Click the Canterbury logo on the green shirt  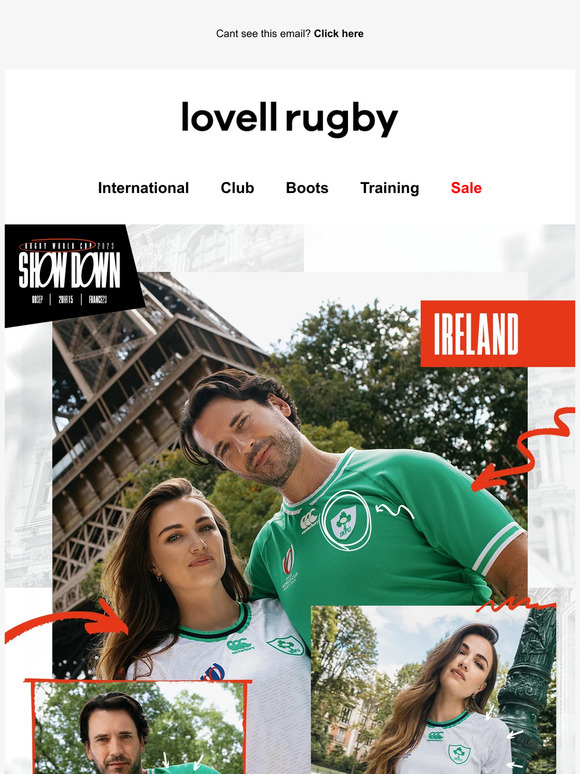(x=309, y=521)
